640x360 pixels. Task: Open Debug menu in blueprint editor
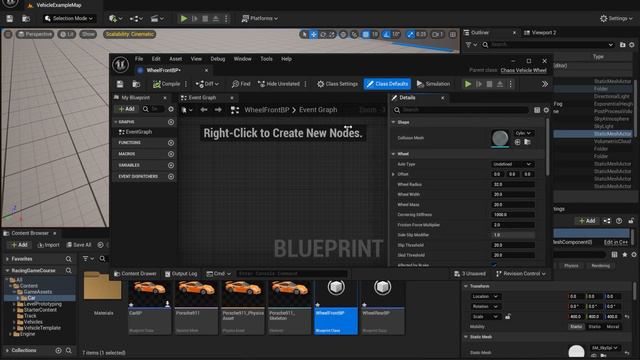tap(218, 59)
